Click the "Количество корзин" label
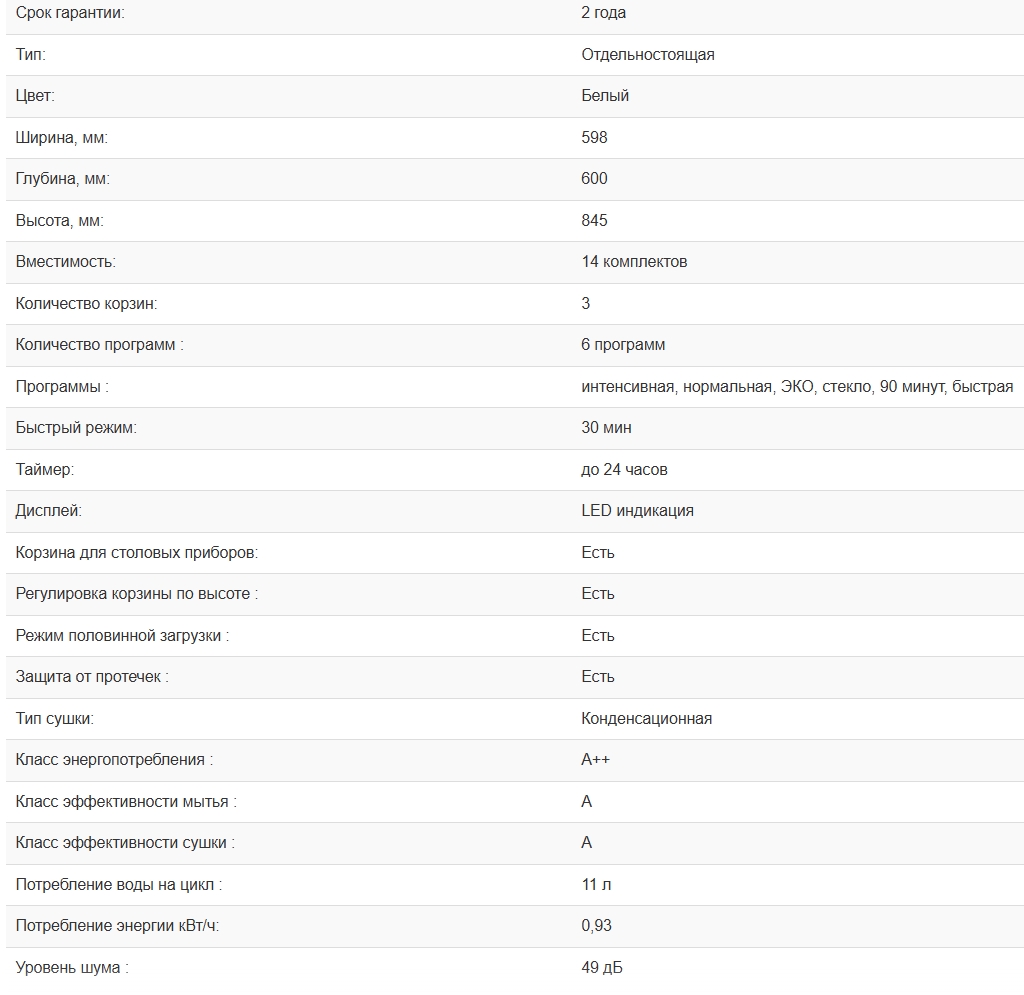Screen dimensions: 1024x995 pyautogui.click(x=87, y=304)
